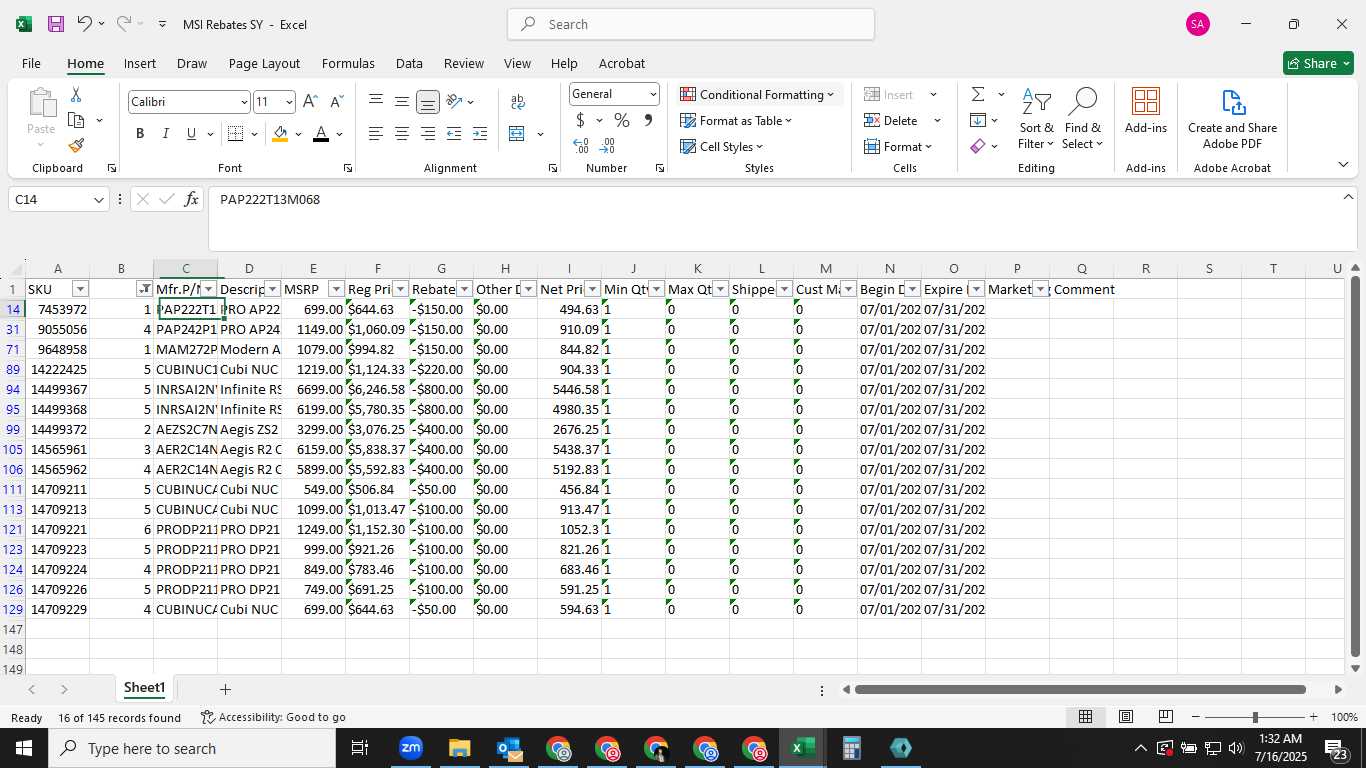The image size is (1366, 768).
Task: Switch to Page Layout view icon
Action: 1126,717
